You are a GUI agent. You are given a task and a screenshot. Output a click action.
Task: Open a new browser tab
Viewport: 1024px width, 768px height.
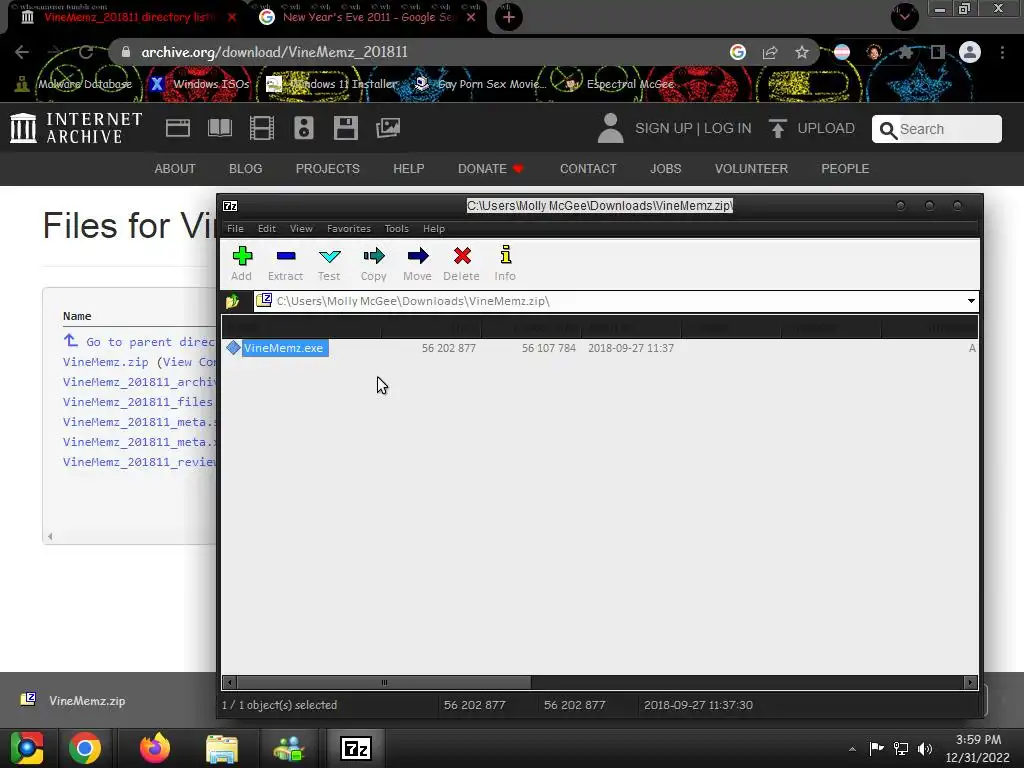coord(509,17)
